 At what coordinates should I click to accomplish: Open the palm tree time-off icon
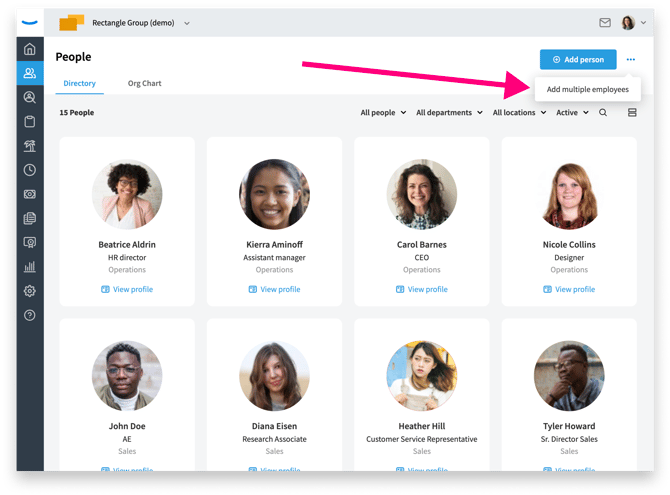point(29,146)
